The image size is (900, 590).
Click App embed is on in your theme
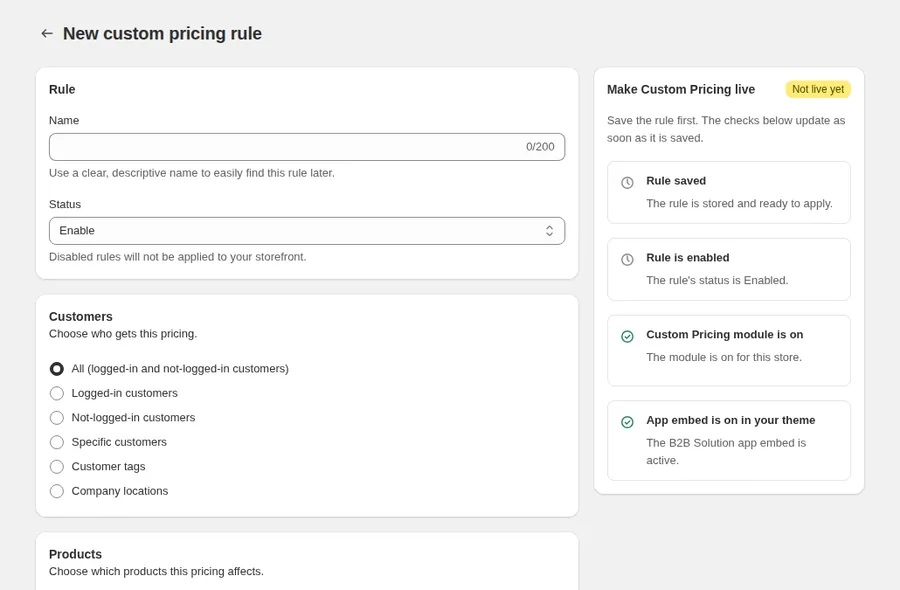point(731,420)
